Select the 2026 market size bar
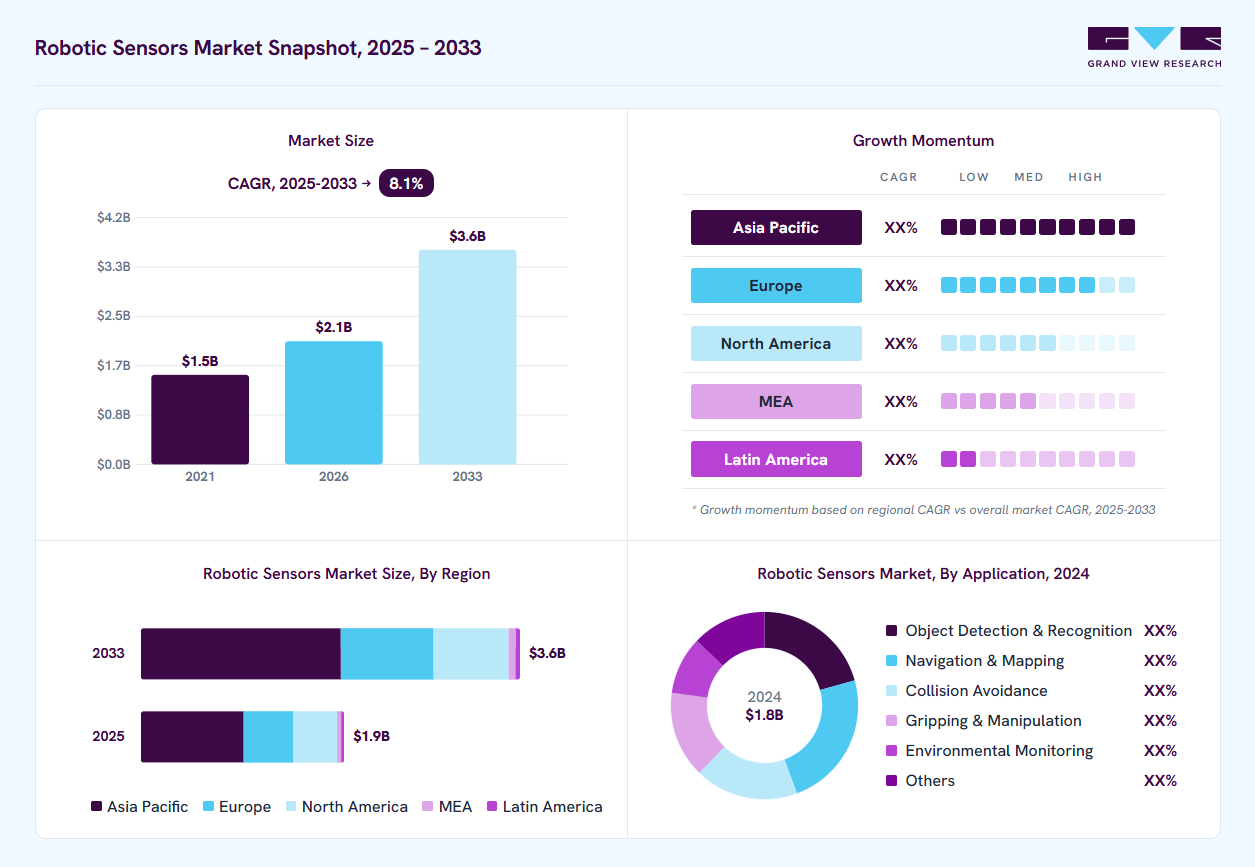The width and height of the screenshot is (1255, 867). click(334, 402)
